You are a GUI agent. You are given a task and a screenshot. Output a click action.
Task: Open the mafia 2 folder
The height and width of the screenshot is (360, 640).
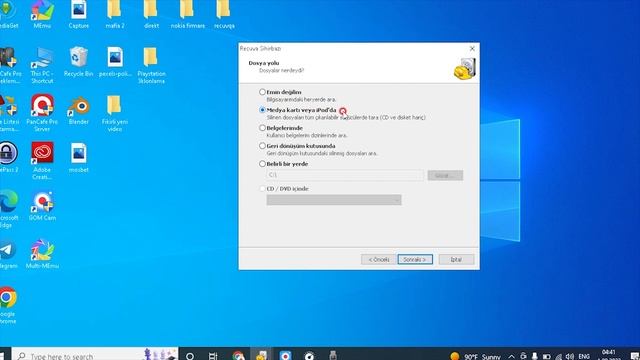115,14
